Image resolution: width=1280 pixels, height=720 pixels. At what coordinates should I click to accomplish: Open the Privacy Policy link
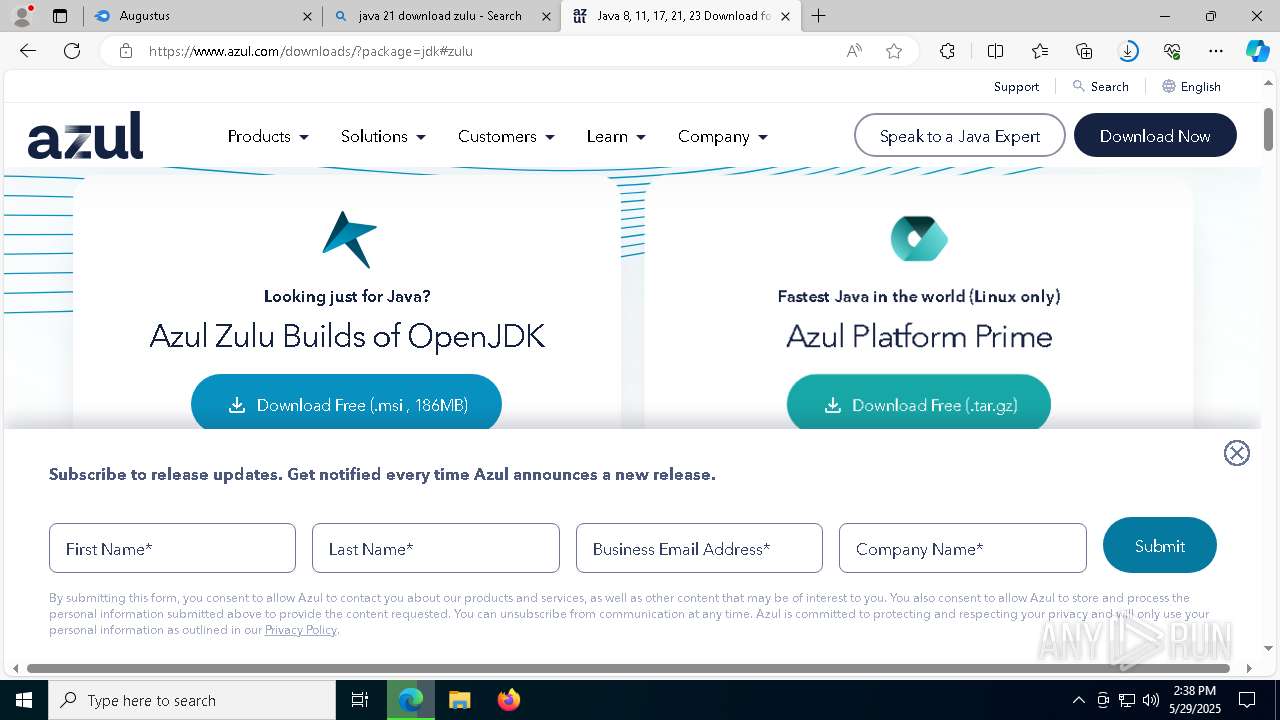click(301, 630)
